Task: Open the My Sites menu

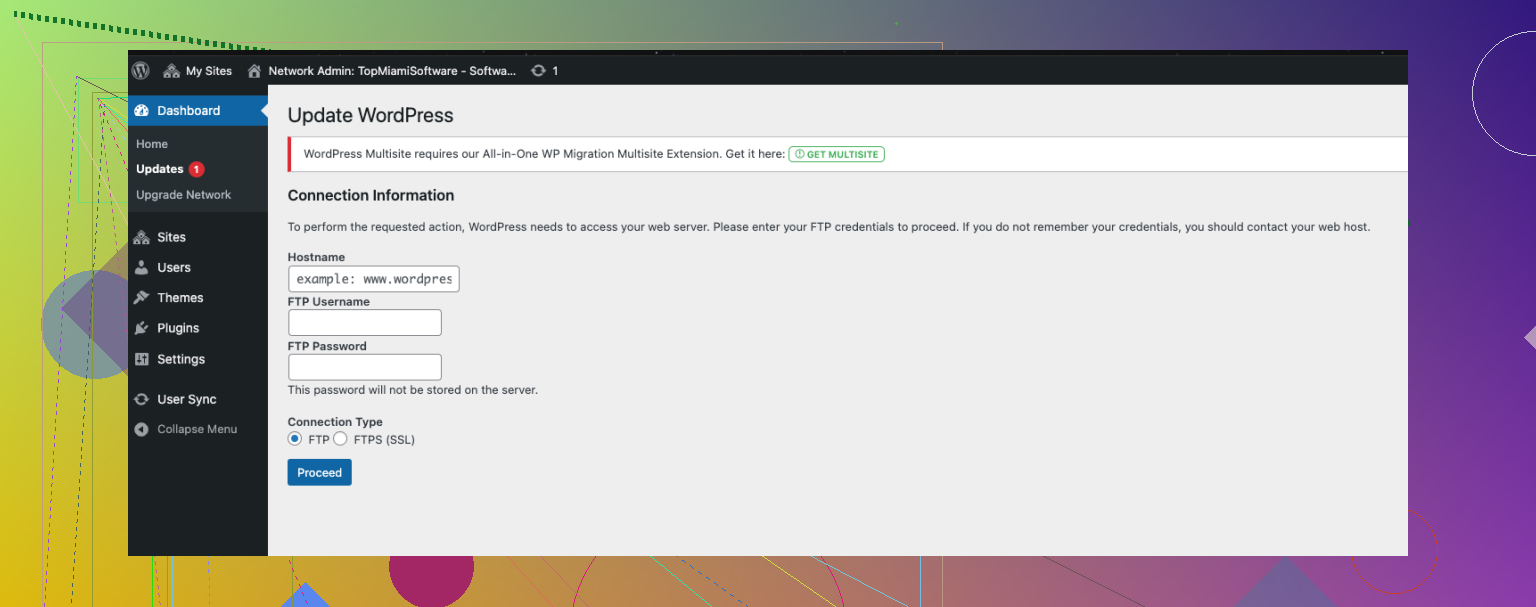Action: click(197, 71)
